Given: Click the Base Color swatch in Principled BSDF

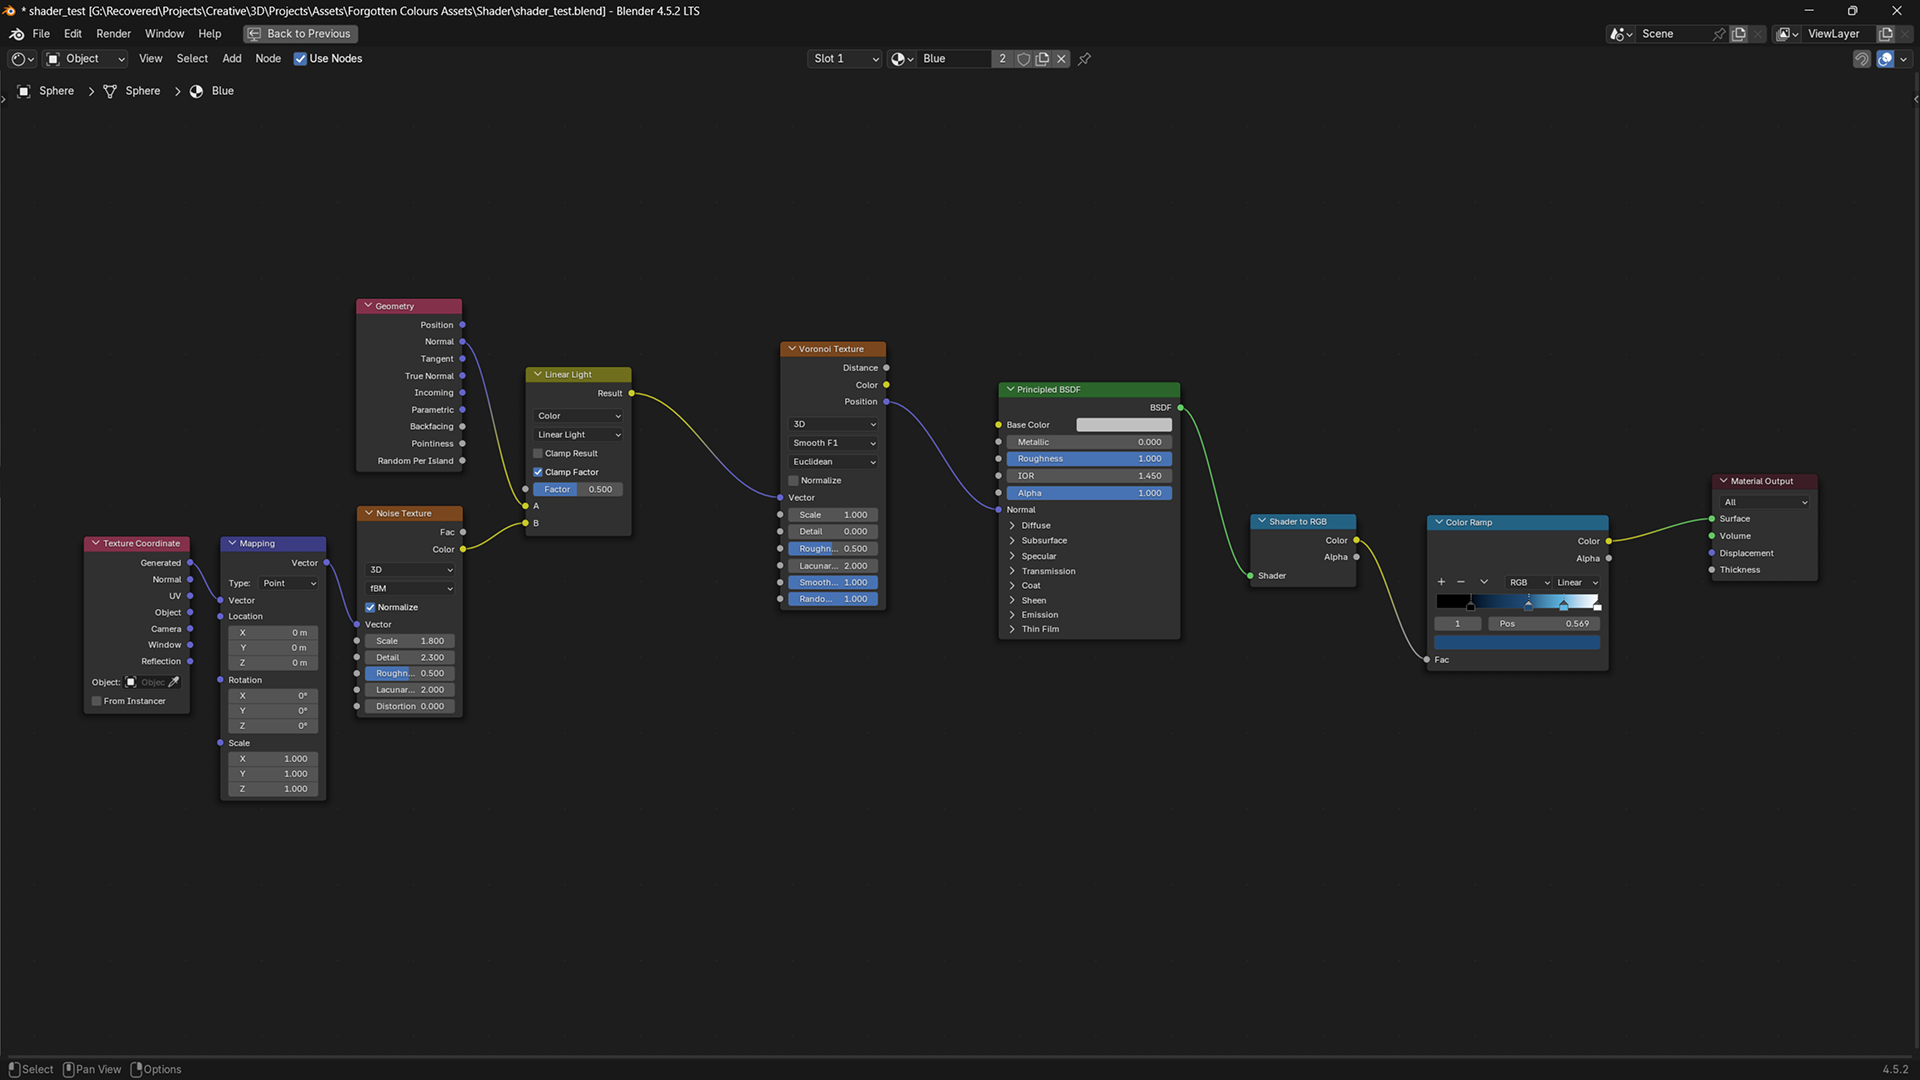Looking at the screenshot, I should click(1123, 425).
